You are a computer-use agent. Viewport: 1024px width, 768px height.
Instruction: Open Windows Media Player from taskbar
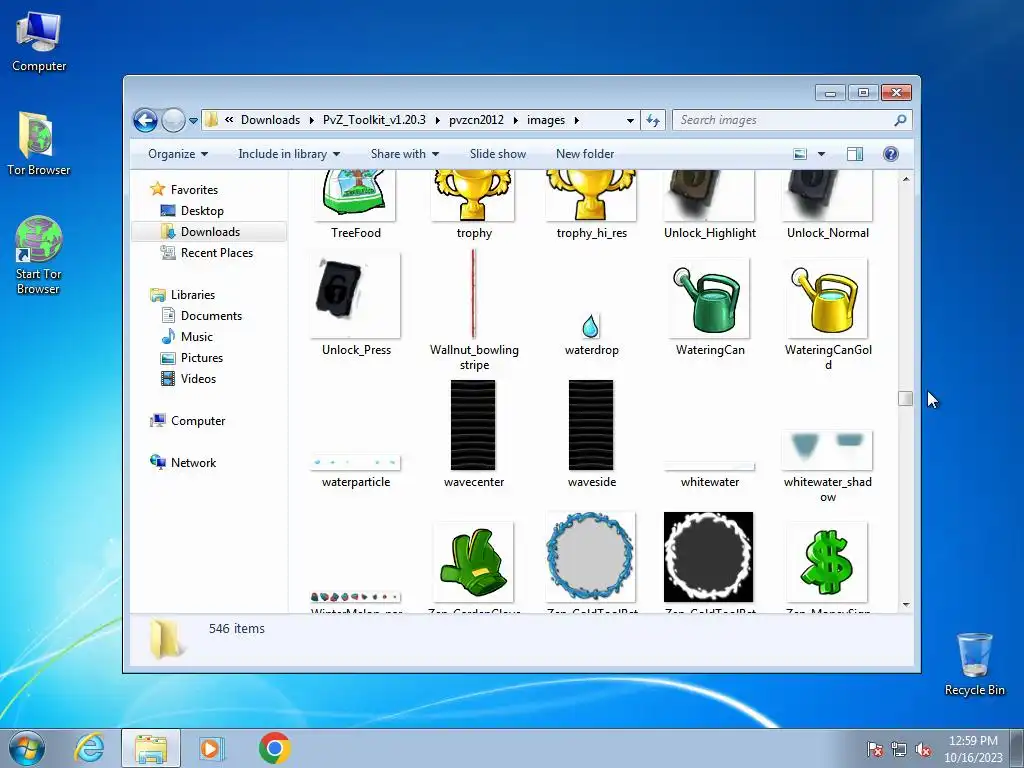[x=211, y=748]
